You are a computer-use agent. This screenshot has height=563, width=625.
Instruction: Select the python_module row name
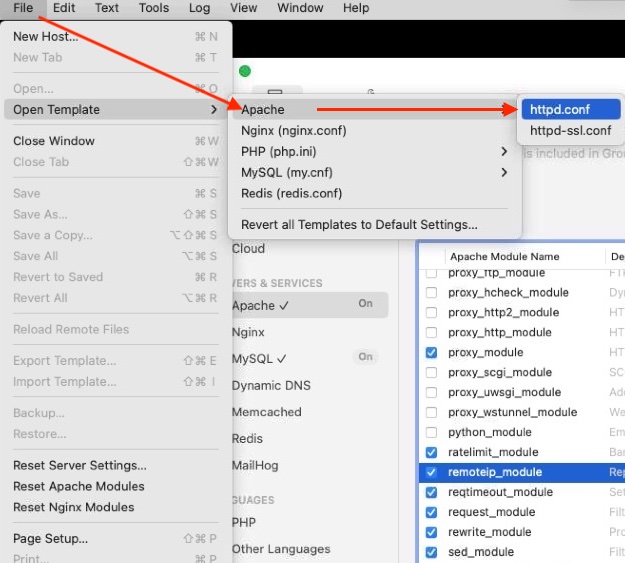pyautogui.click(x=489, y=432)
